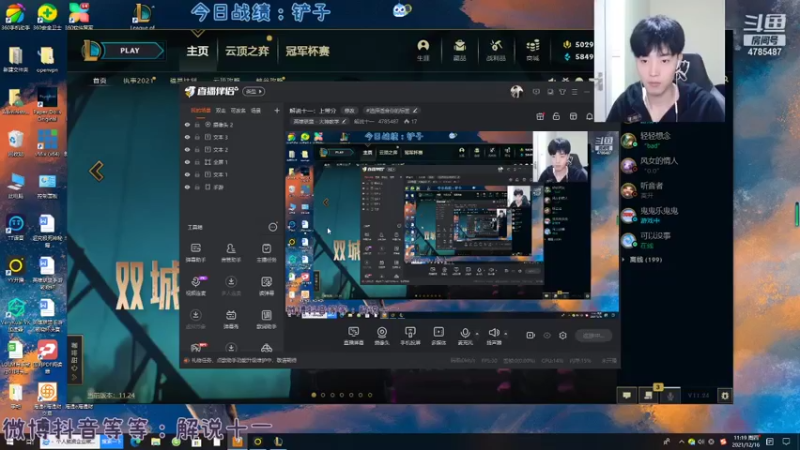Hide the 摄像头 2 source
Viewport: 800px width, 450px height.
pos(187,124)
